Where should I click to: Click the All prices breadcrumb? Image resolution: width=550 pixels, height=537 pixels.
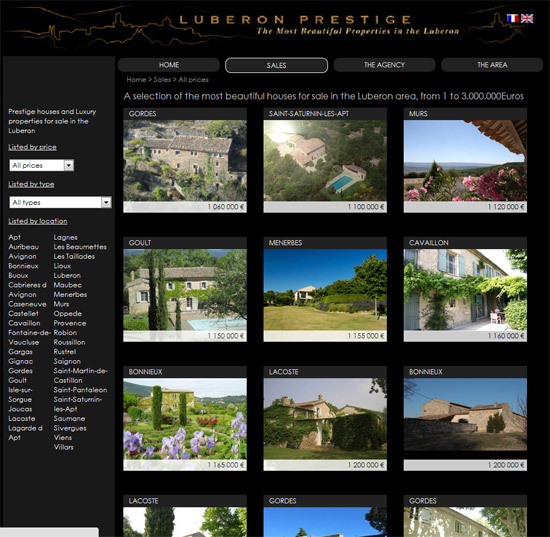(193, 80)
